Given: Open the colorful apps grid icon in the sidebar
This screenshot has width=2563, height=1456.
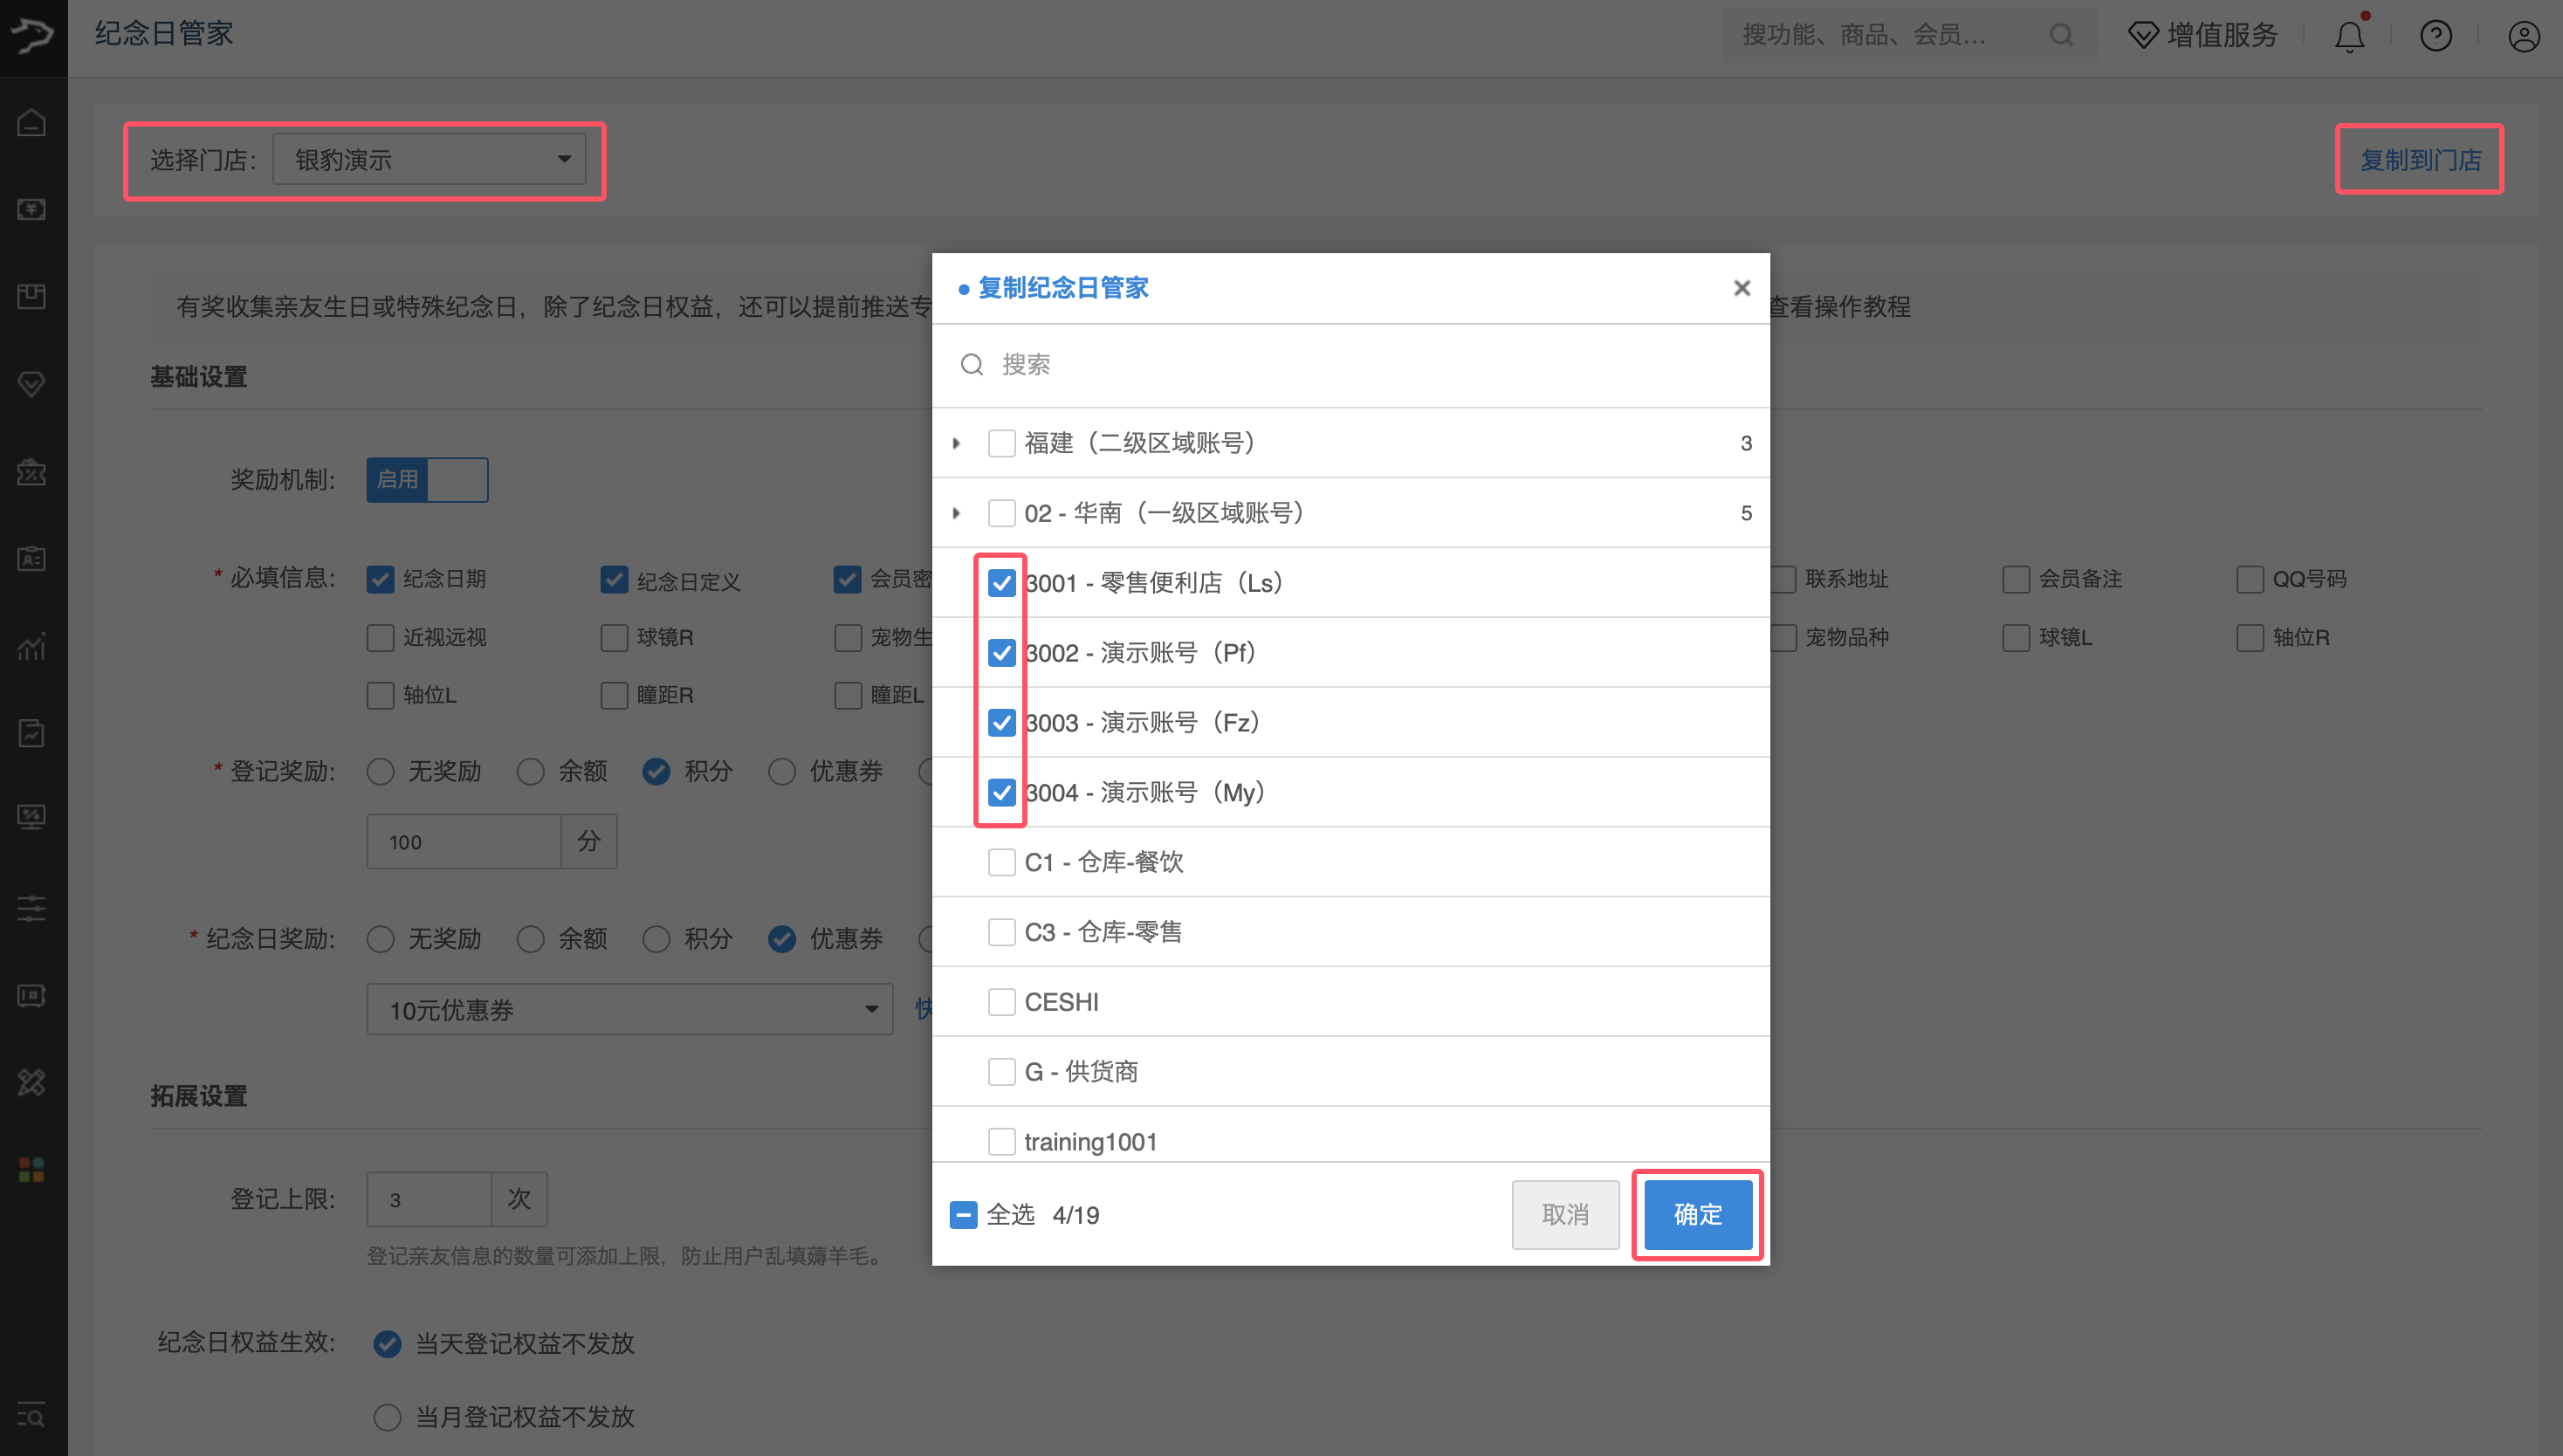Looking at the screenshot, I should pos(32,1169).
